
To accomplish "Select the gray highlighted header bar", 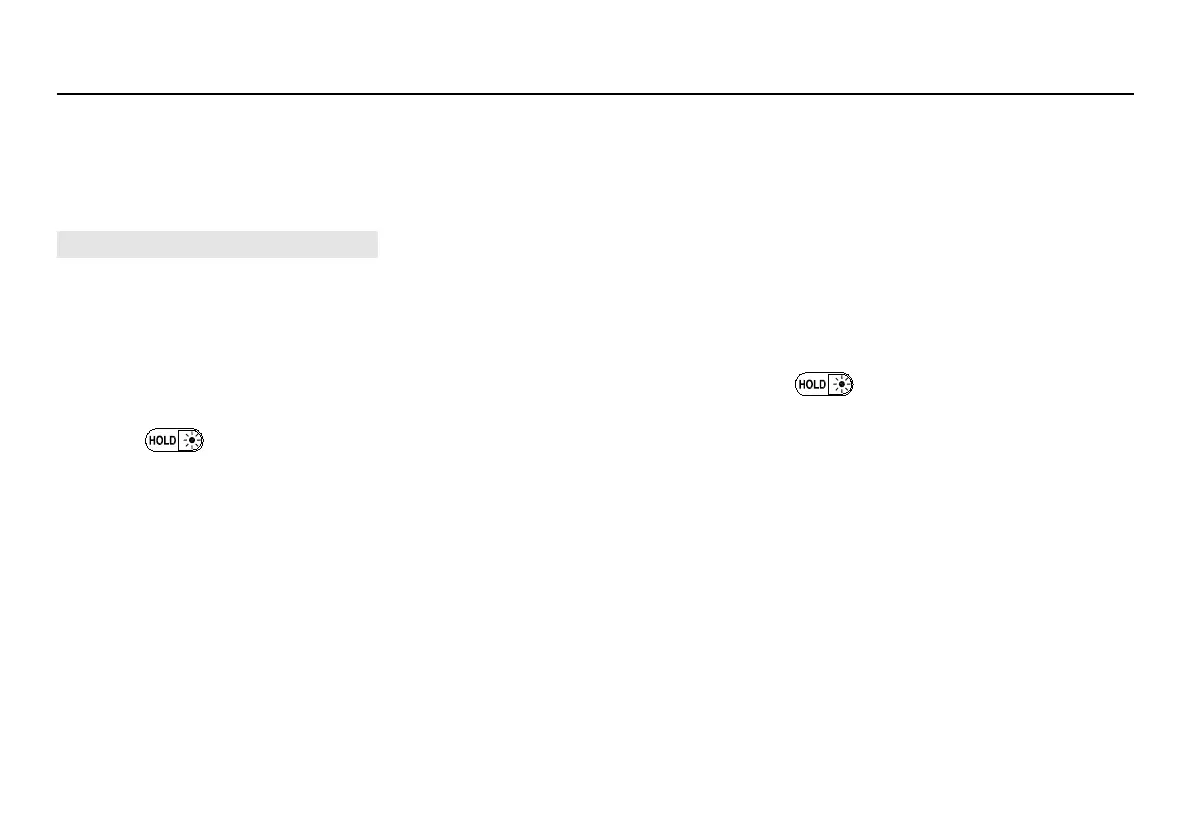I will (x=217, y=244).
